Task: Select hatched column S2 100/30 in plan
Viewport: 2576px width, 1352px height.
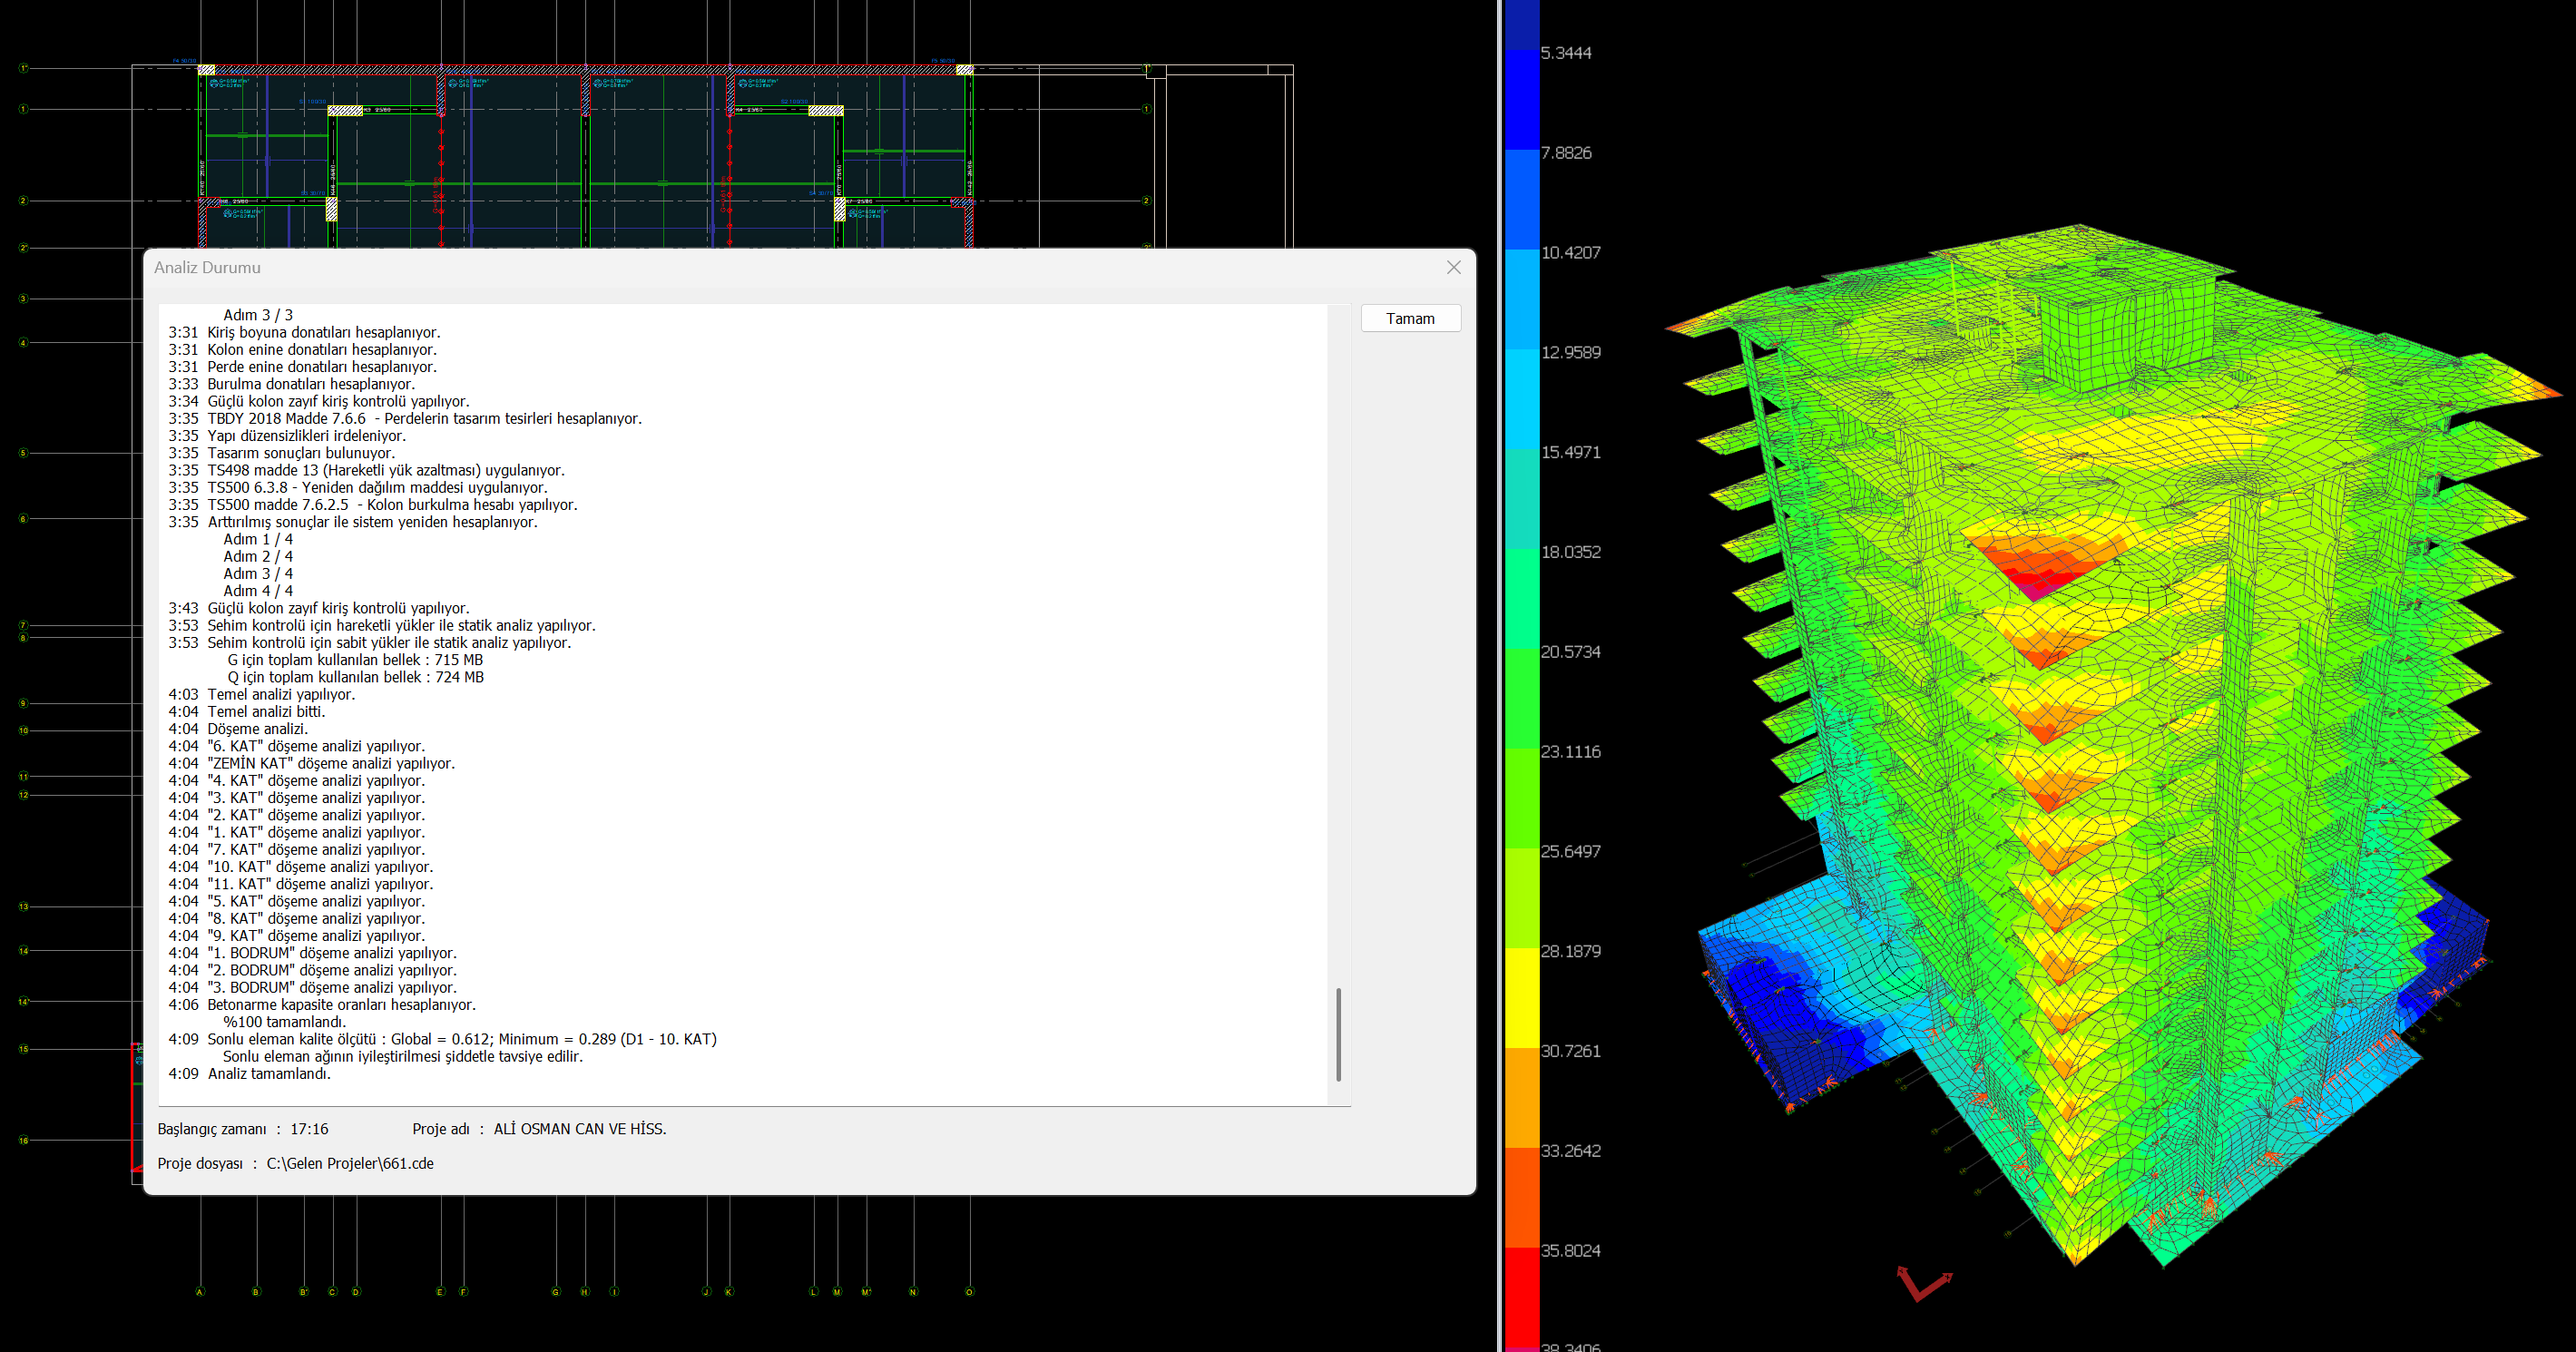Action: [825, 111]
